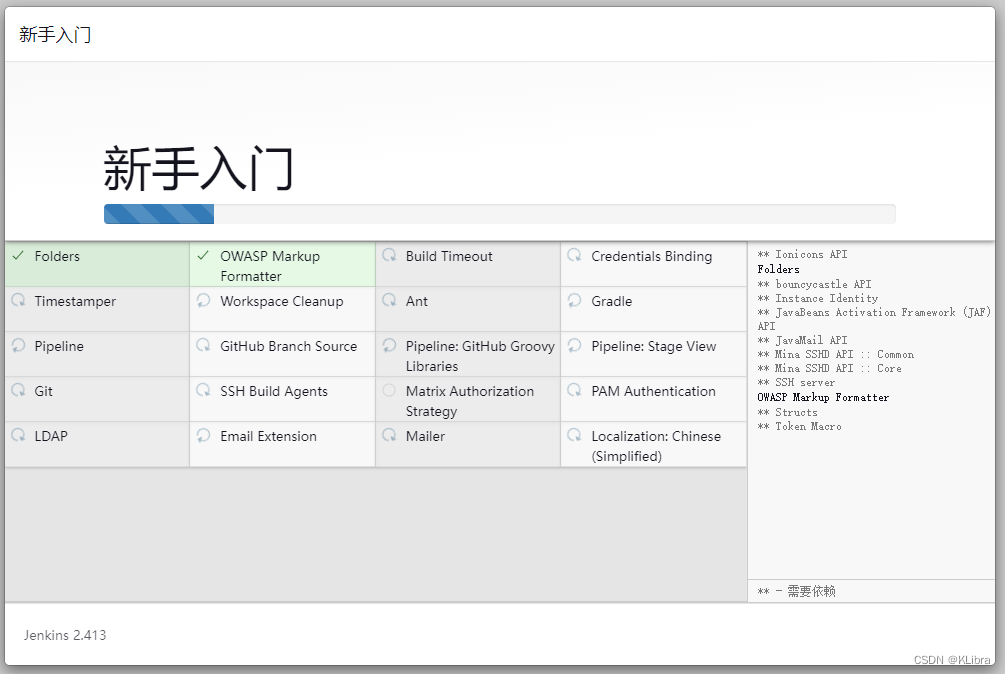
Task: Click the spinner icon beside Timestamper
Action: click(x=18, y=300)
